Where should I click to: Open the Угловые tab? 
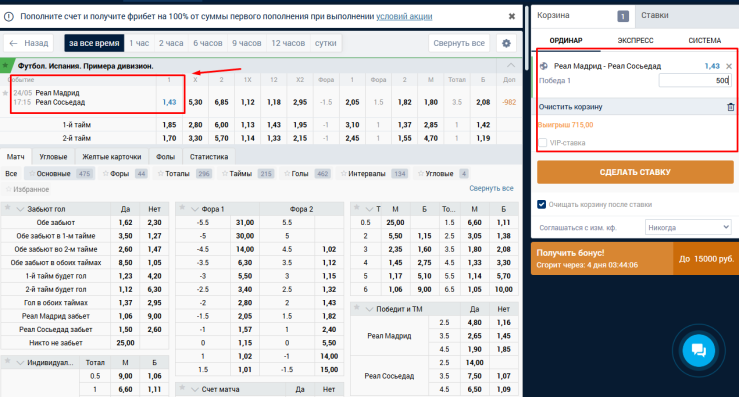[x=53, y=157]
